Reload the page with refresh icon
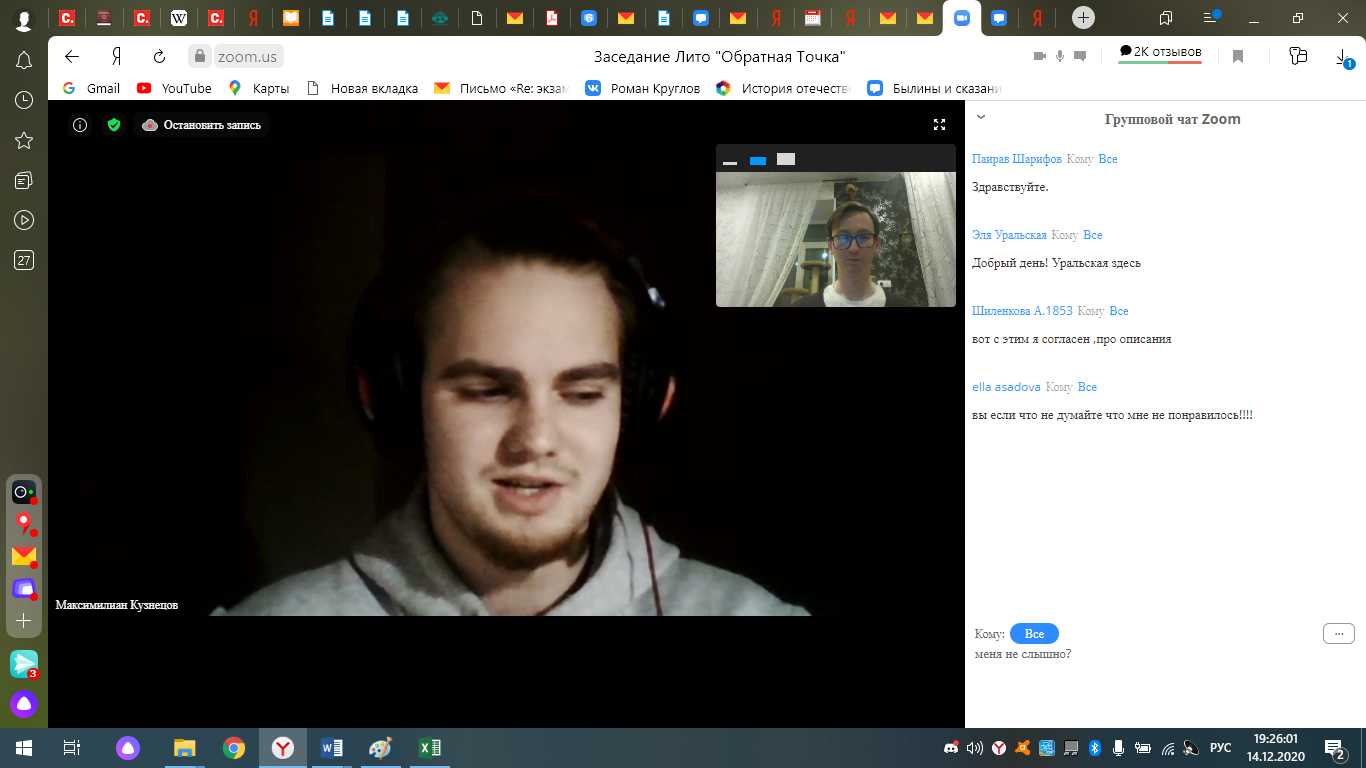The image size is (1366, 768). point(159,56)
